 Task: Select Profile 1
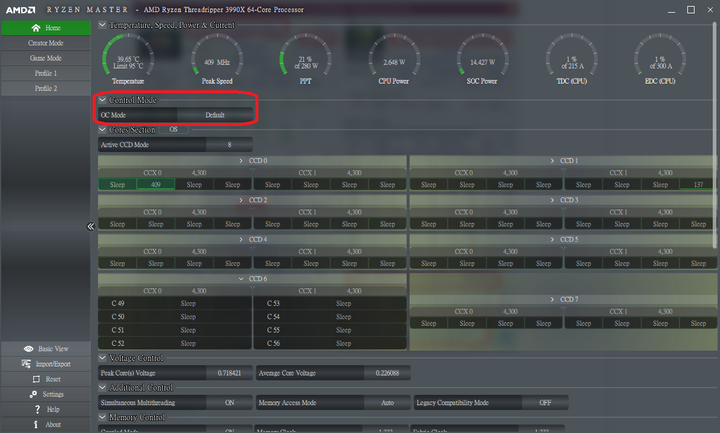click(46, 73)
